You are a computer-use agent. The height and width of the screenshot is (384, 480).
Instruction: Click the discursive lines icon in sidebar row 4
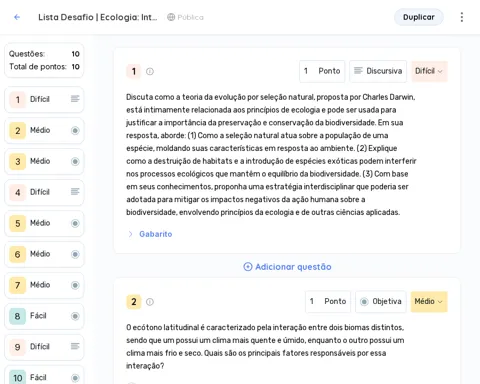click(75, 192)
